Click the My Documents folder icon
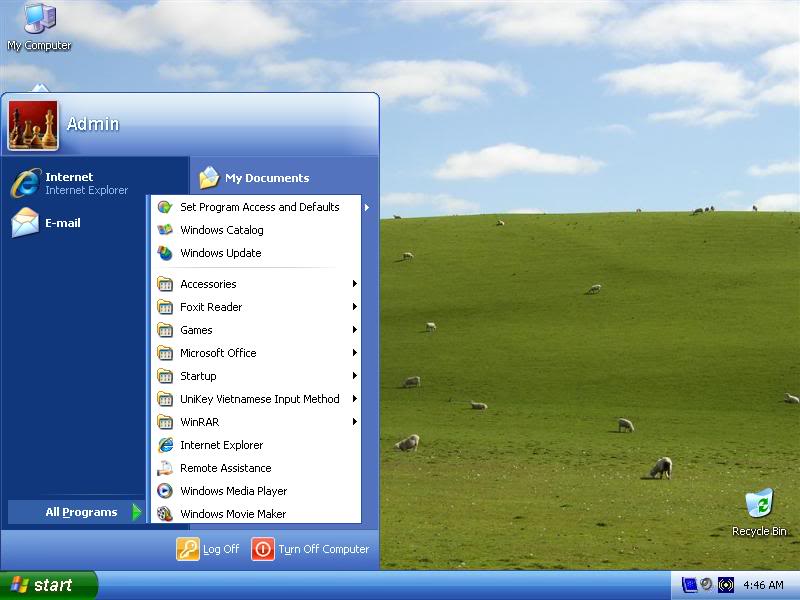The image size is (800, 600). pyautogui.click(x=209, y=178)
